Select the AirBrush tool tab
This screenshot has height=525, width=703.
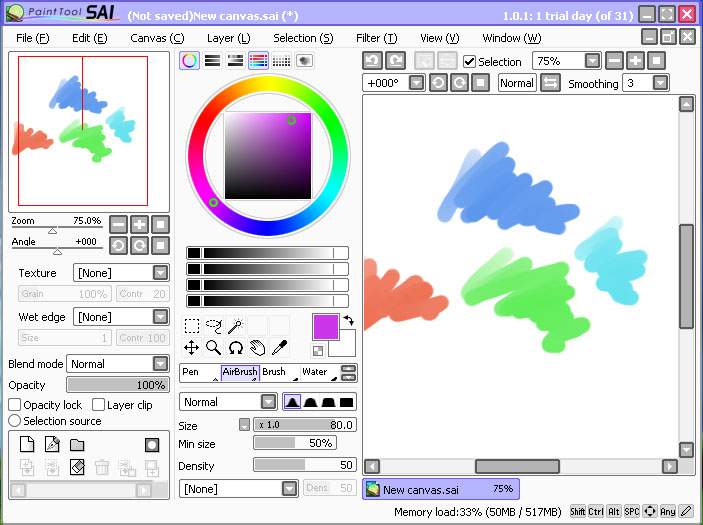[240, 372]
